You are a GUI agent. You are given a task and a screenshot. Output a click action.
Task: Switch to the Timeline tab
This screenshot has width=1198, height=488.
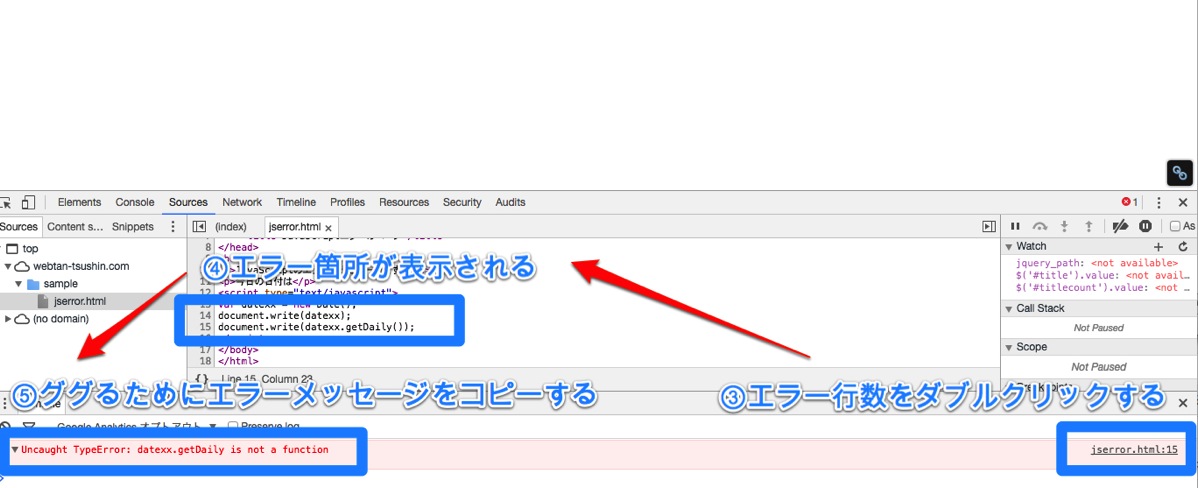[x=296, y=202]
